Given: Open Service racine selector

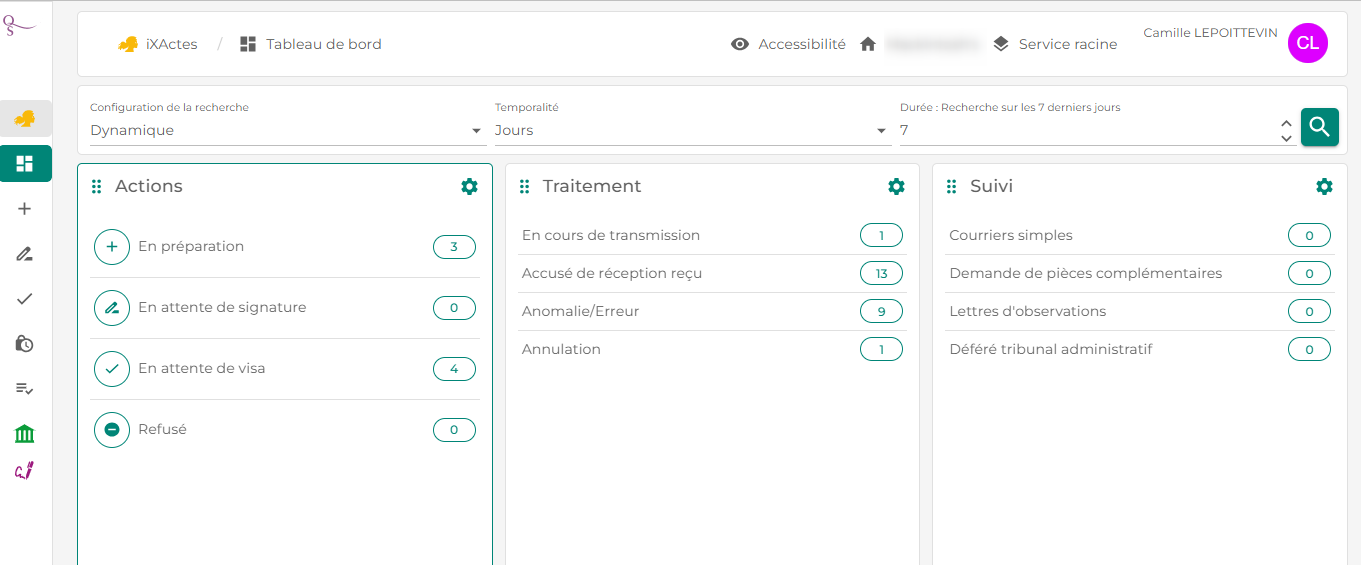Looking at the screenshot, I should (x=1055, y=44).
